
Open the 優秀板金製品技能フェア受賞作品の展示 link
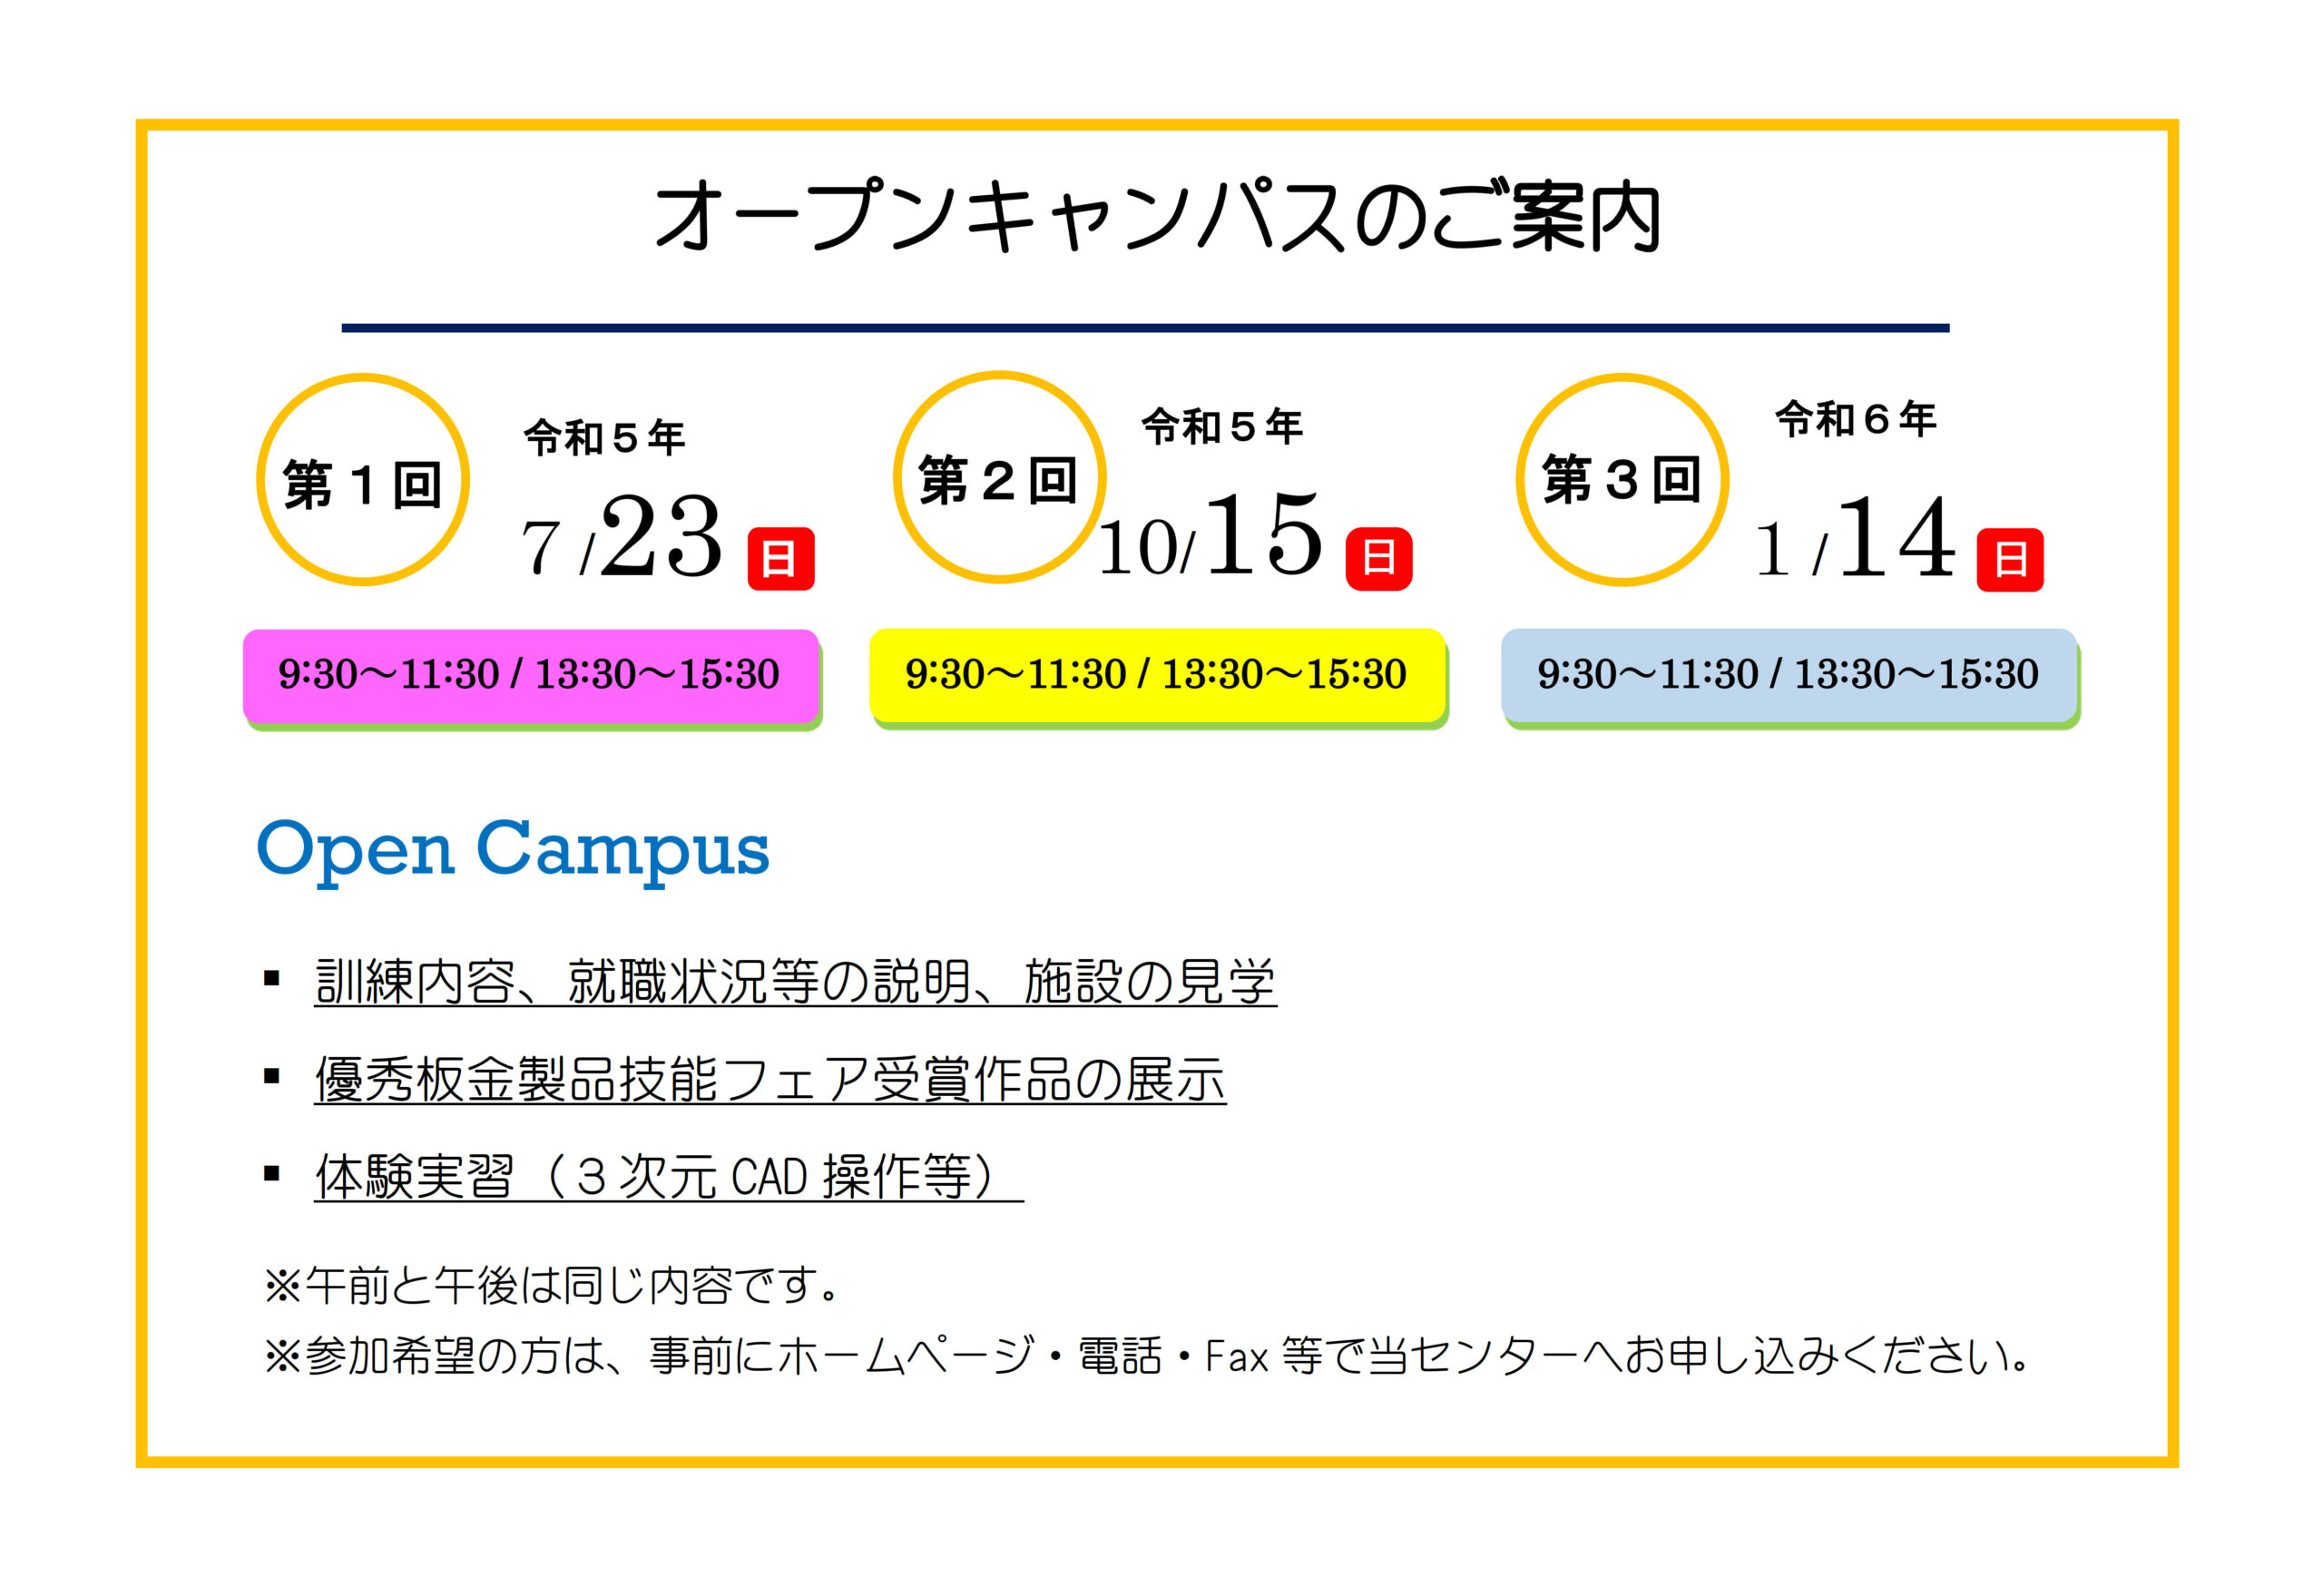(x=770, y=1079)
